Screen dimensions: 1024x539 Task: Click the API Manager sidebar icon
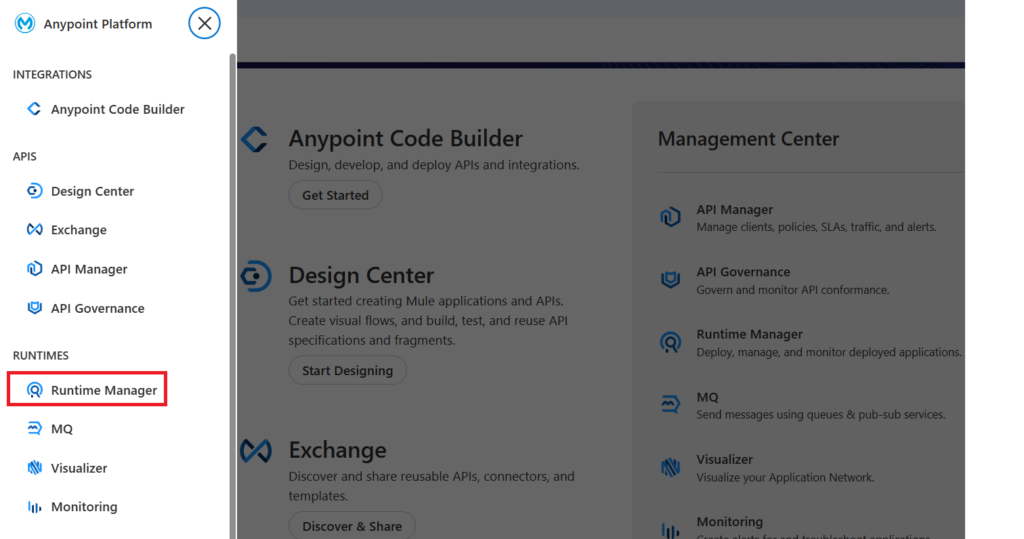34,269
